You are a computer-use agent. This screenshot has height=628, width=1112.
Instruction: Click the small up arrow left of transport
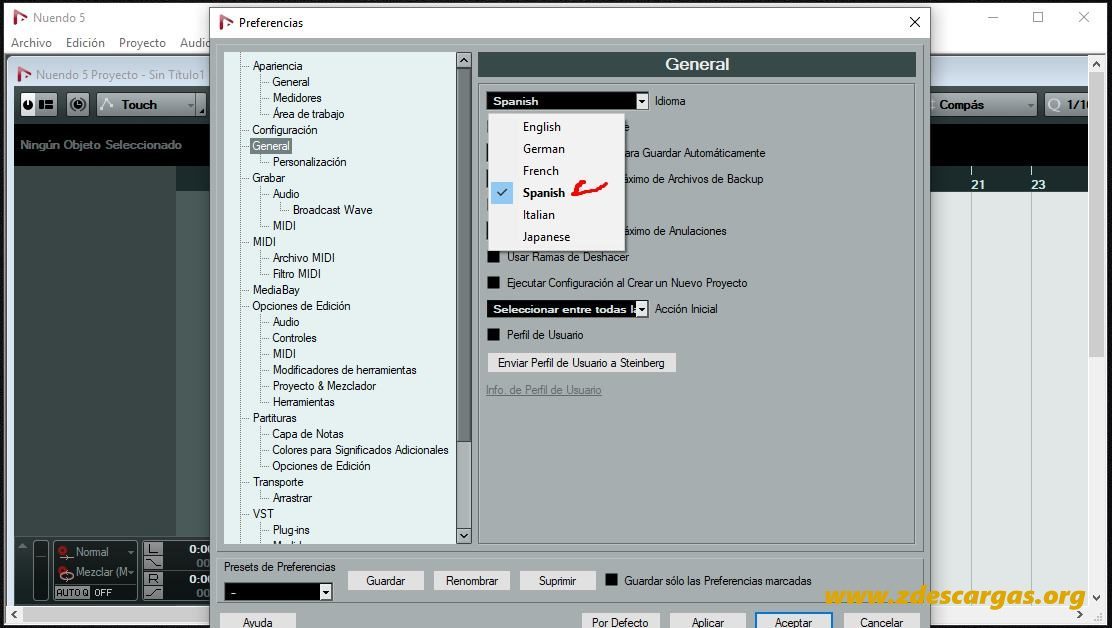[23, 546]
